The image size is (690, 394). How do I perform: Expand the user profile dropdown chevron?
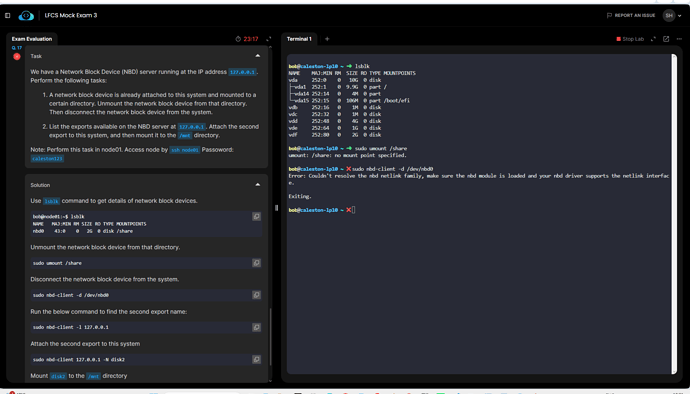pyautogui.click(x=679, y=16)
